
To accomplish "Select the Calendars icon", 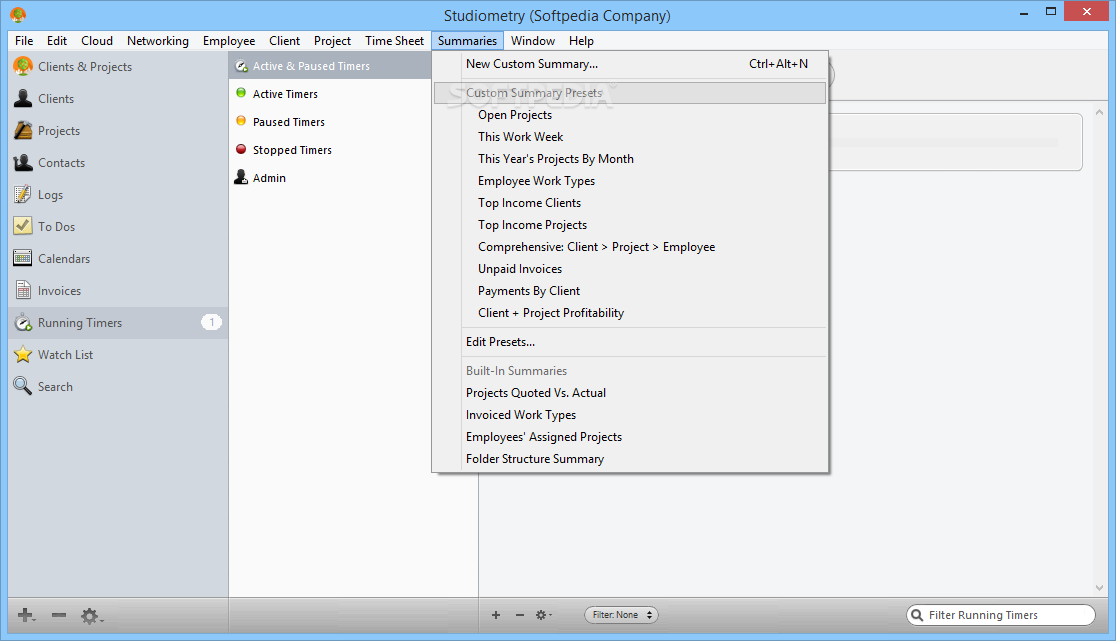I will pyautogui.click(x=23, y=258).
